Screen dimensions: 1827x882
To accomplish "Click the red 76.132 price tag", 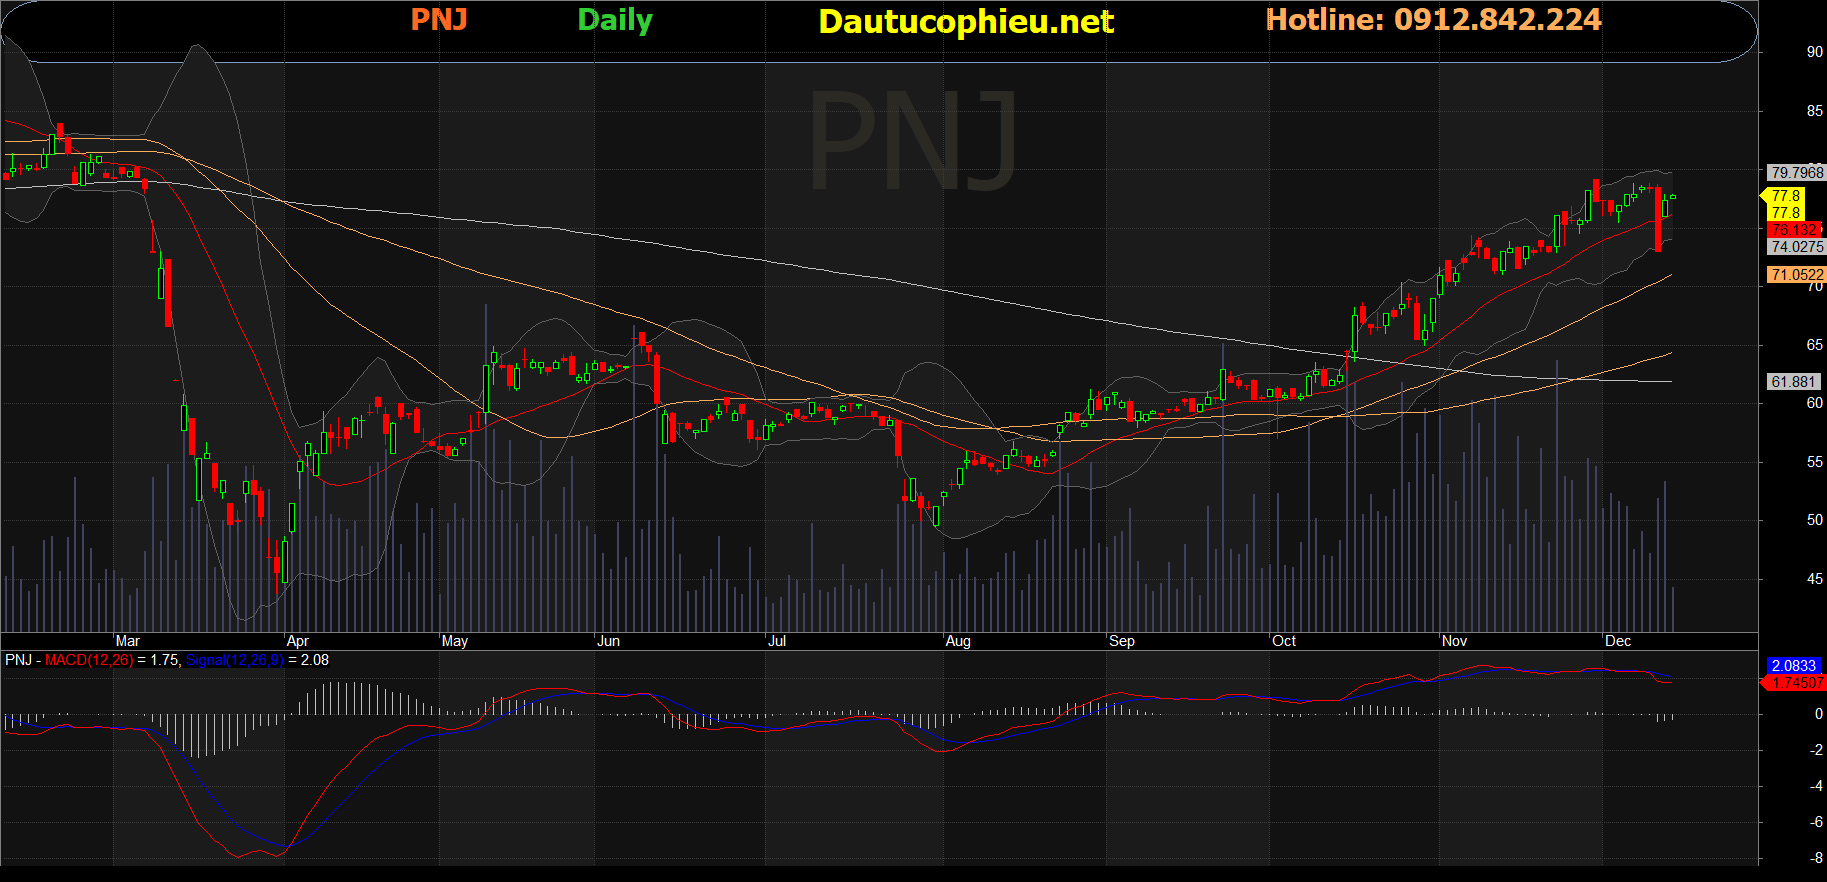I will (1795, 230).
